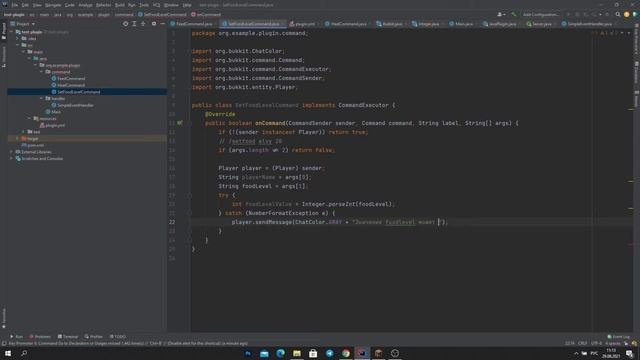Open the TODO tool window

(118, 337)
